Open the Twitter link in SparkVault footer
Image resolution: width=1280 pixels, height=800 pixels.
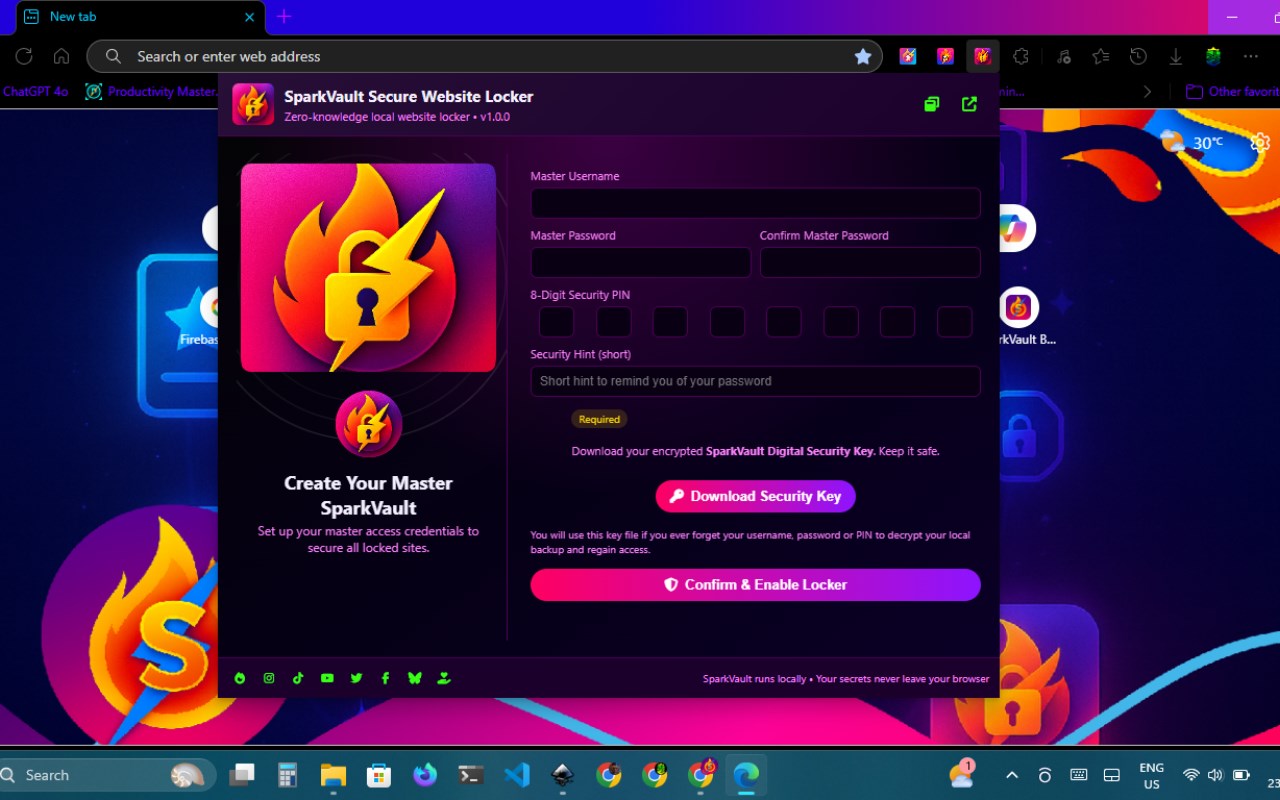(356, 678)
